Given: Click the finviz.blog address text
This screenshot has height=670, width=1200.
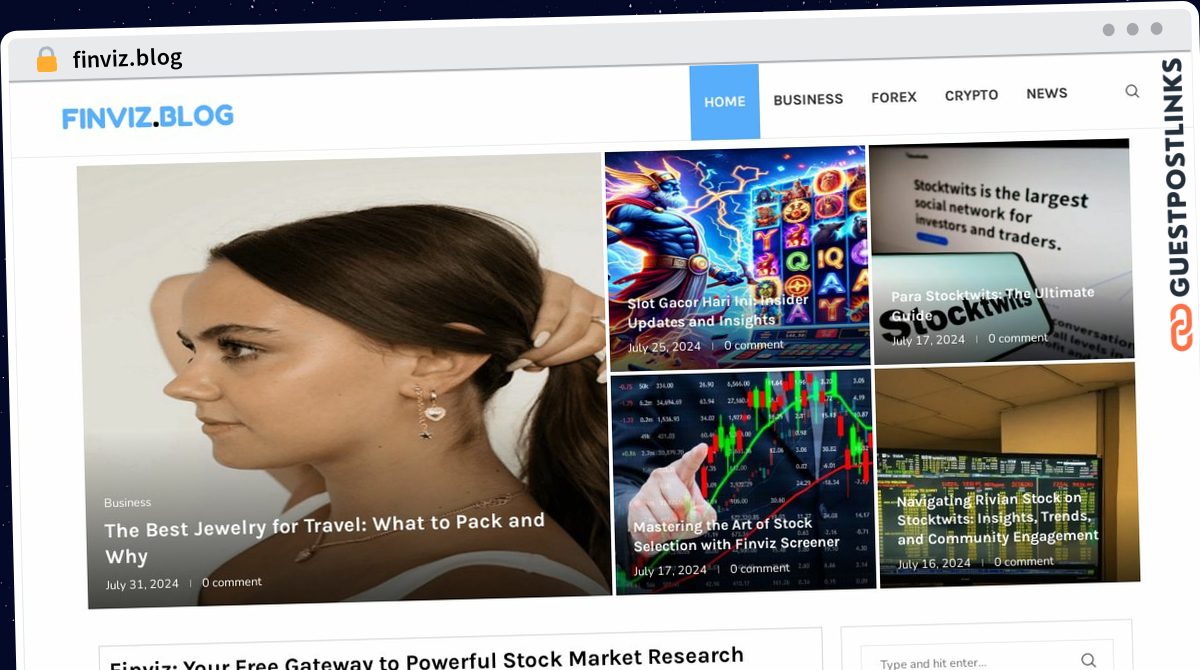Looking at the screenshot, I should tap(128, 58).
